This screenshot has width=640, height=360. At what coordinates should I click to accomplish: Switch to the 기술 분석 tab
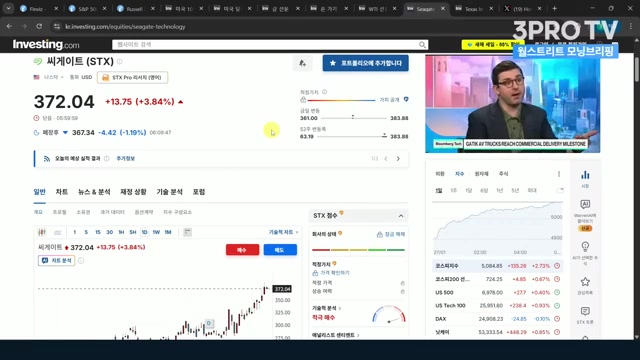point(169,192)
